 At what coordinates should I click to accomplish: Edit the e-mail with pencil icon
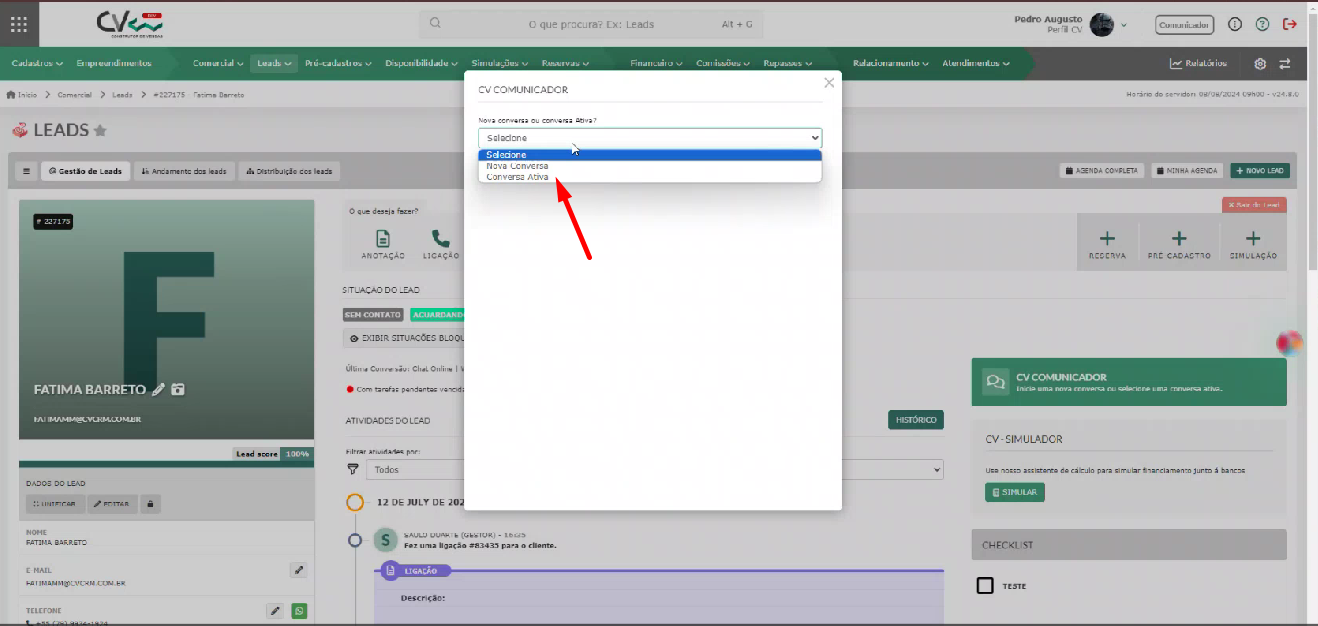298,570
